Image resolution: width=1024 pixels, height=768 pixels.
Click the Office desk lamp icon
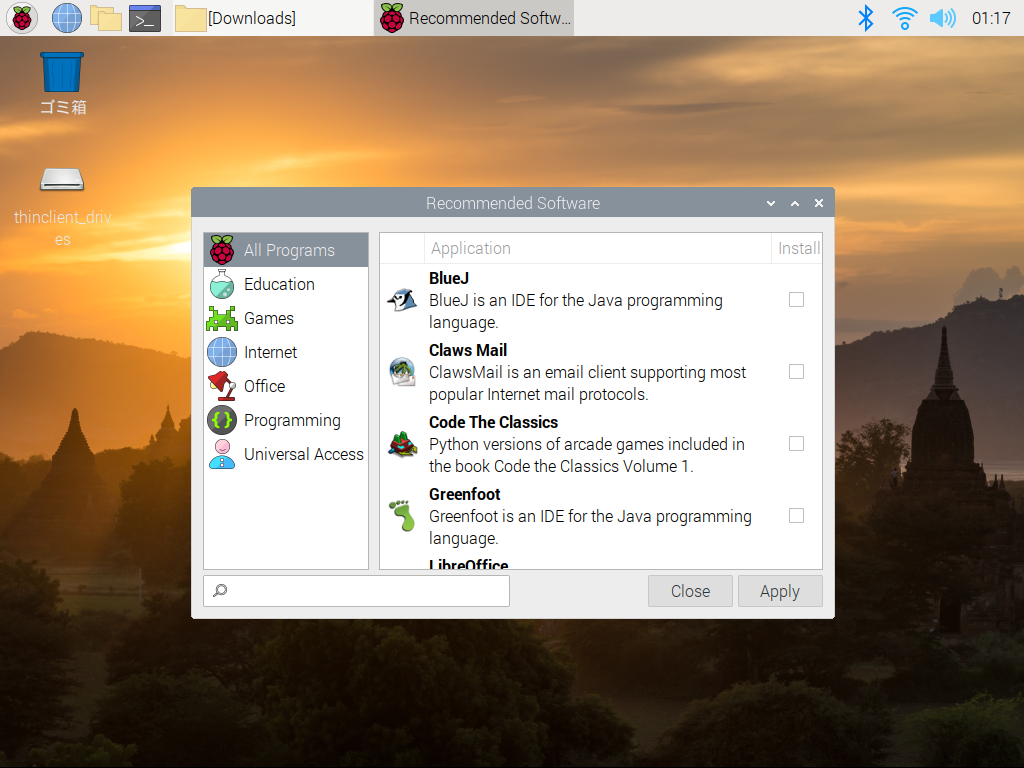click(x=222, y=386)
